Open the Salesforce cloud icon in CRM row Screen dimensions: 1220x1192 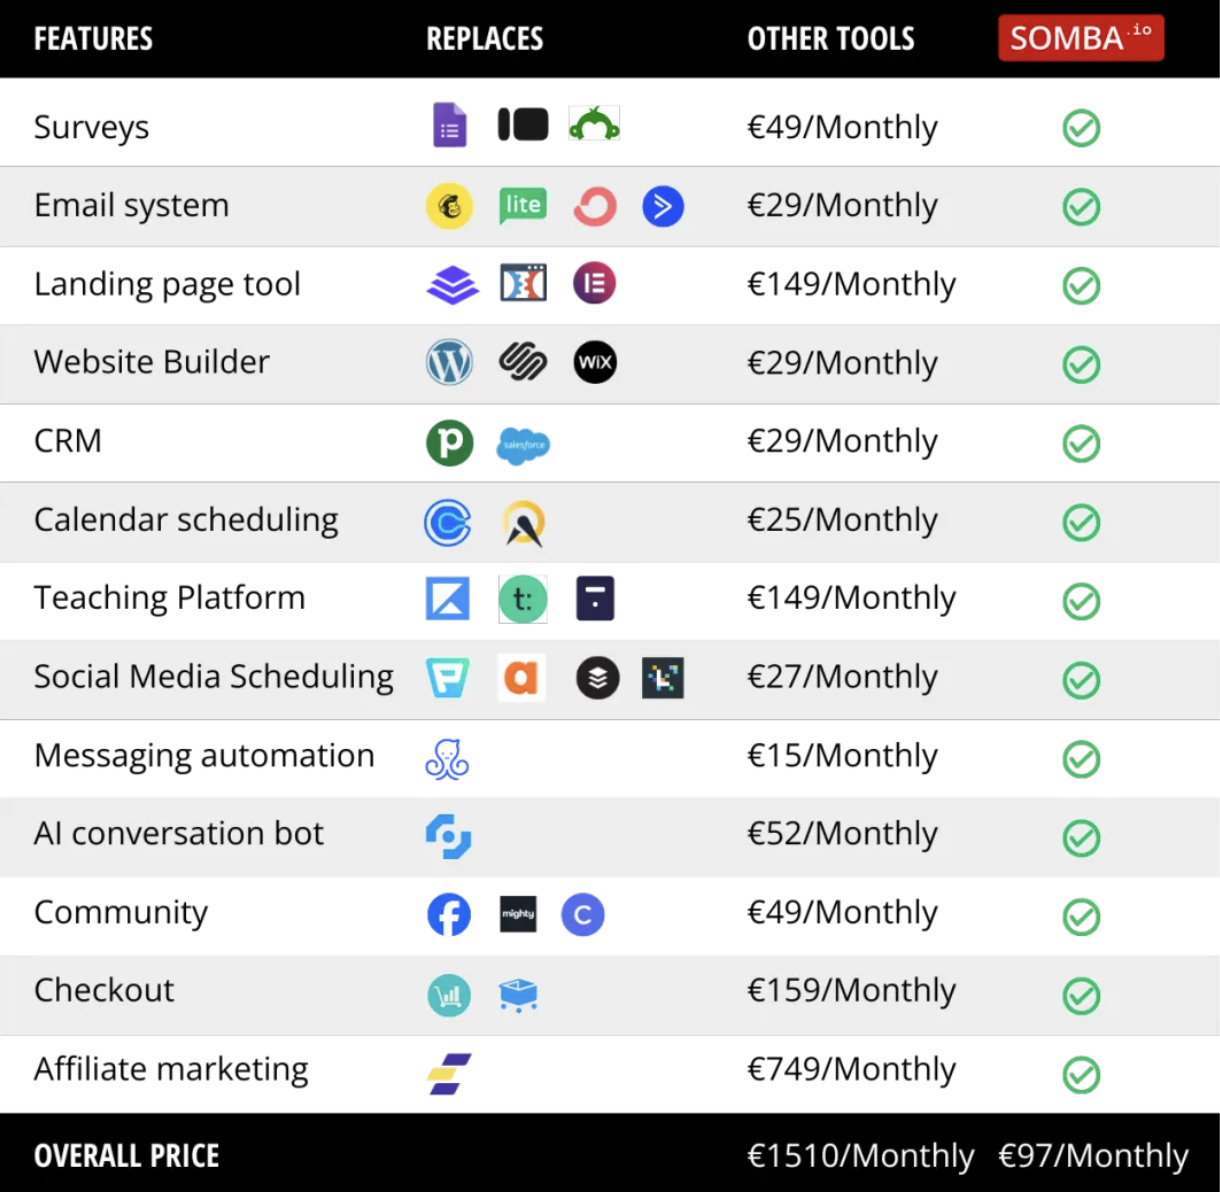coord(523,444)
